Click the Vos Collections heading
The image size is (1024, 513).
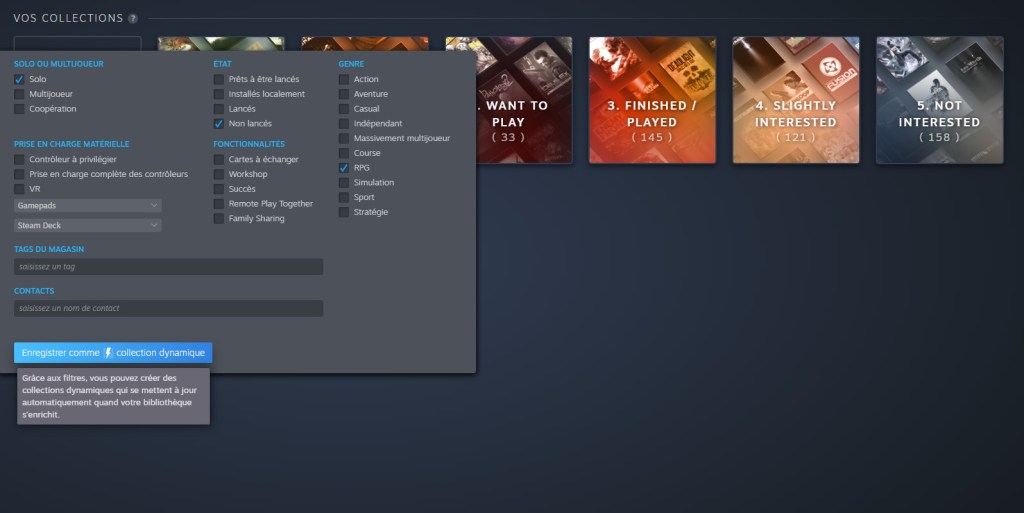point(68,18)
